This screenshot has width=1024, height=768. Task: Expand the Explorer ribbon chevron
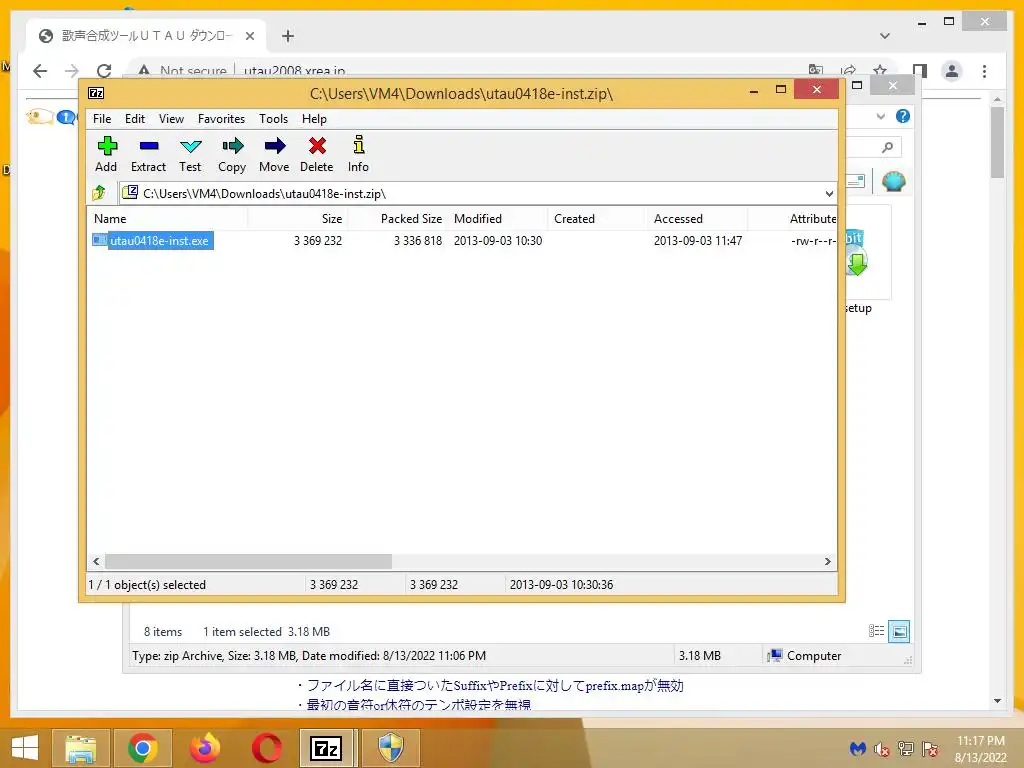[880, 116]
